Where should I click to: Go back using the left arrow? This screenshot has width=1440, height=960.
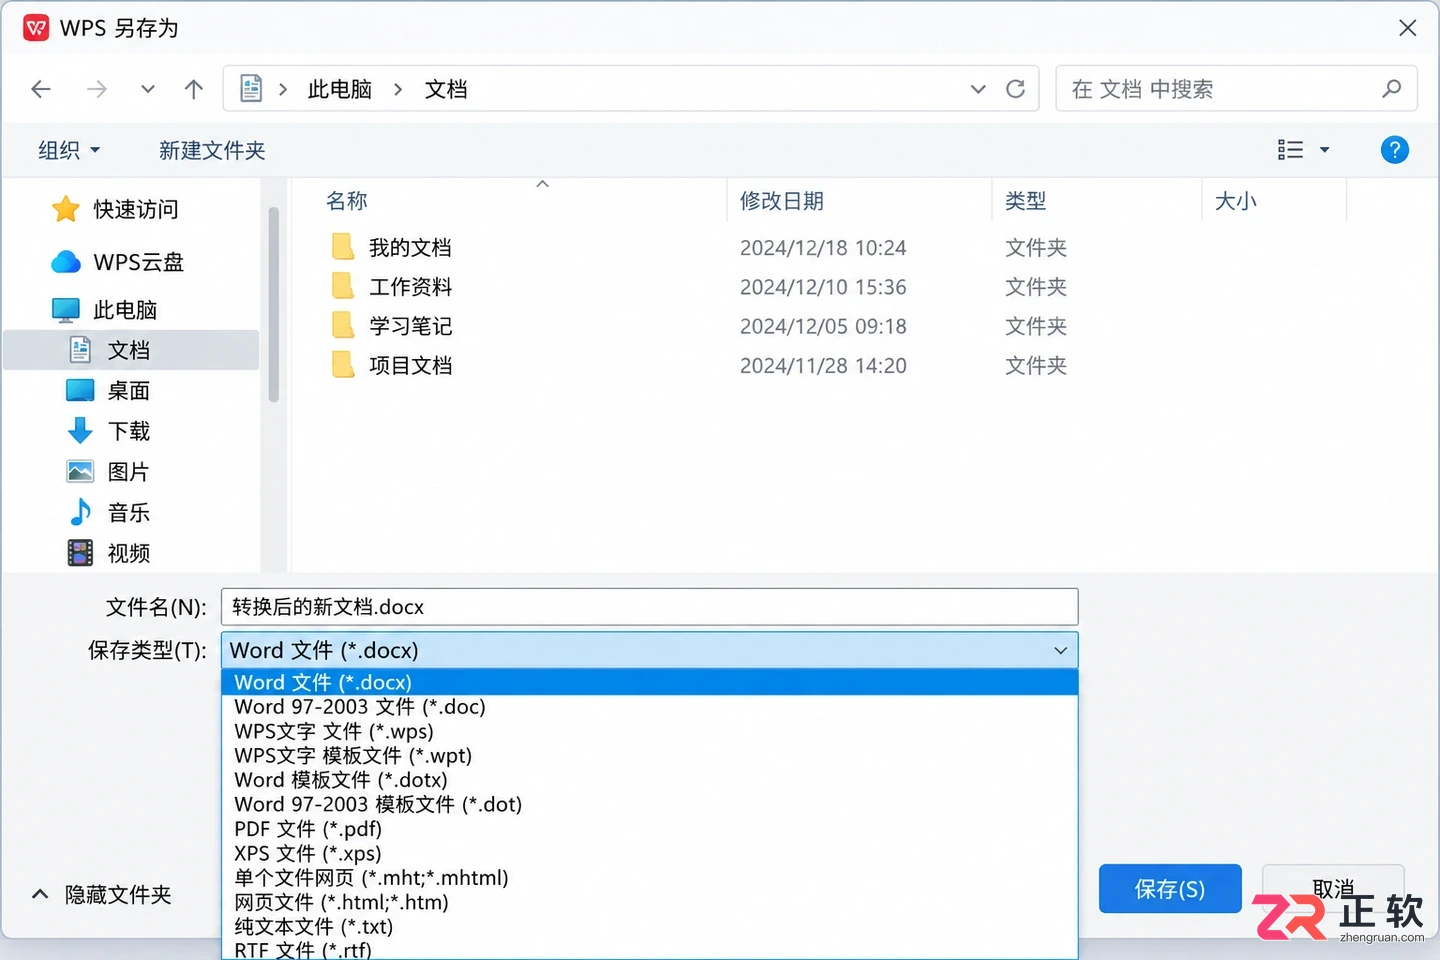click(41, 89)
